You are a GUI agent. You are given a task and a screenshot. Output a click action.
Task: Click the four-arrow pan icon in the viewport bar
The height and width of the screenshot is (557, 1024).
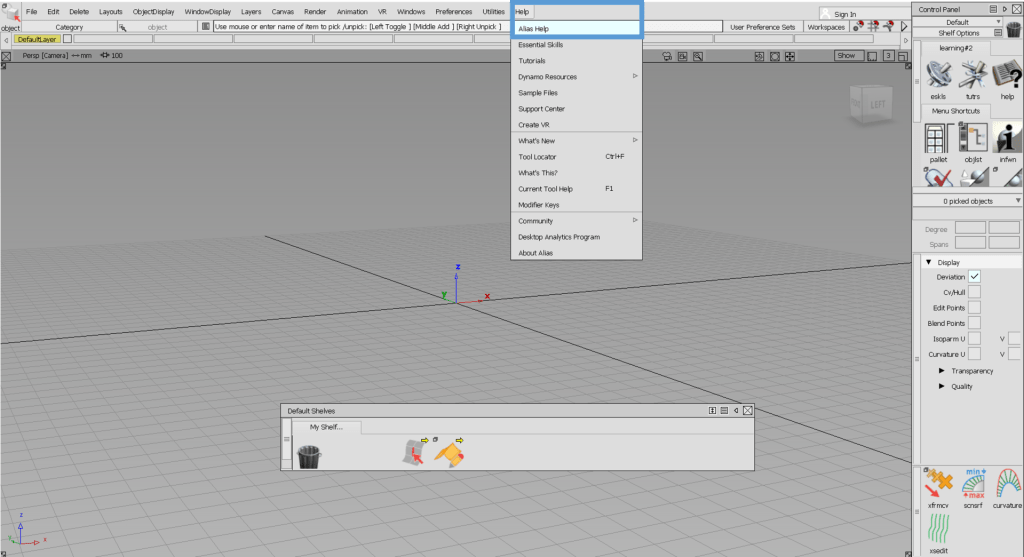pyautogui.click(x=790, y=56)
